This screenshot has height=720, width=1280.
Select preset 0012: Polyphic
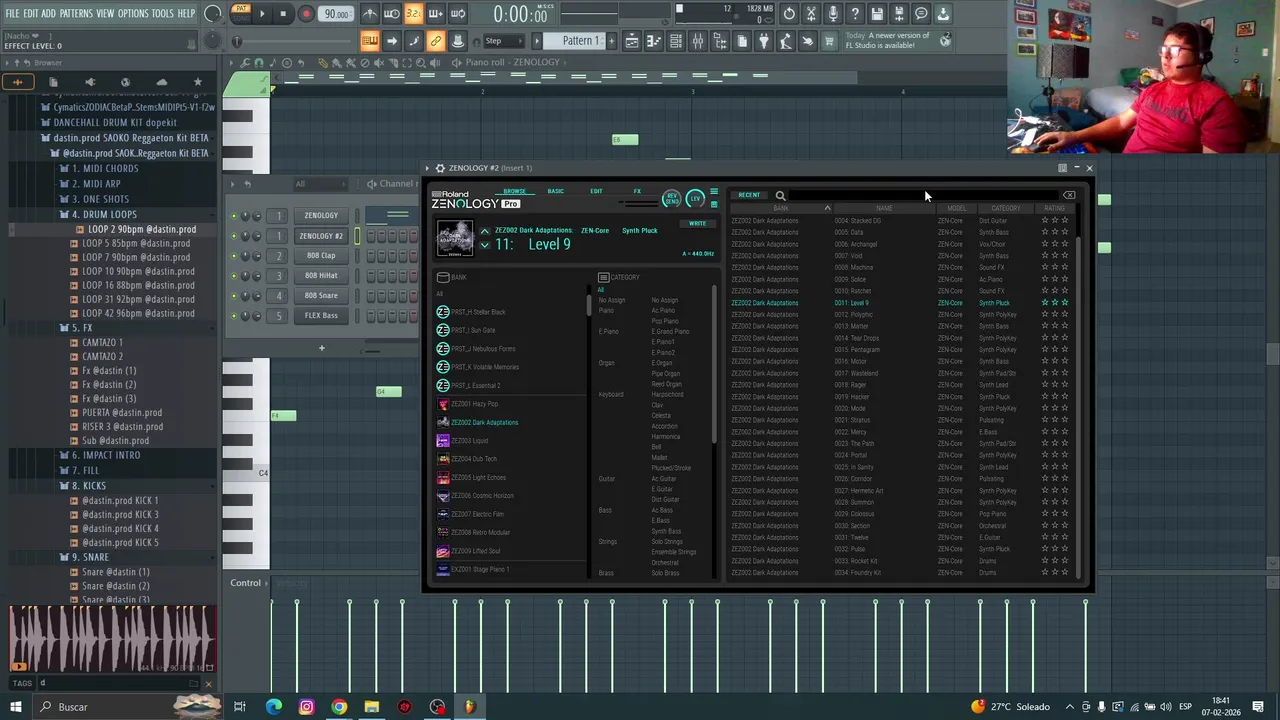[854, 315]
